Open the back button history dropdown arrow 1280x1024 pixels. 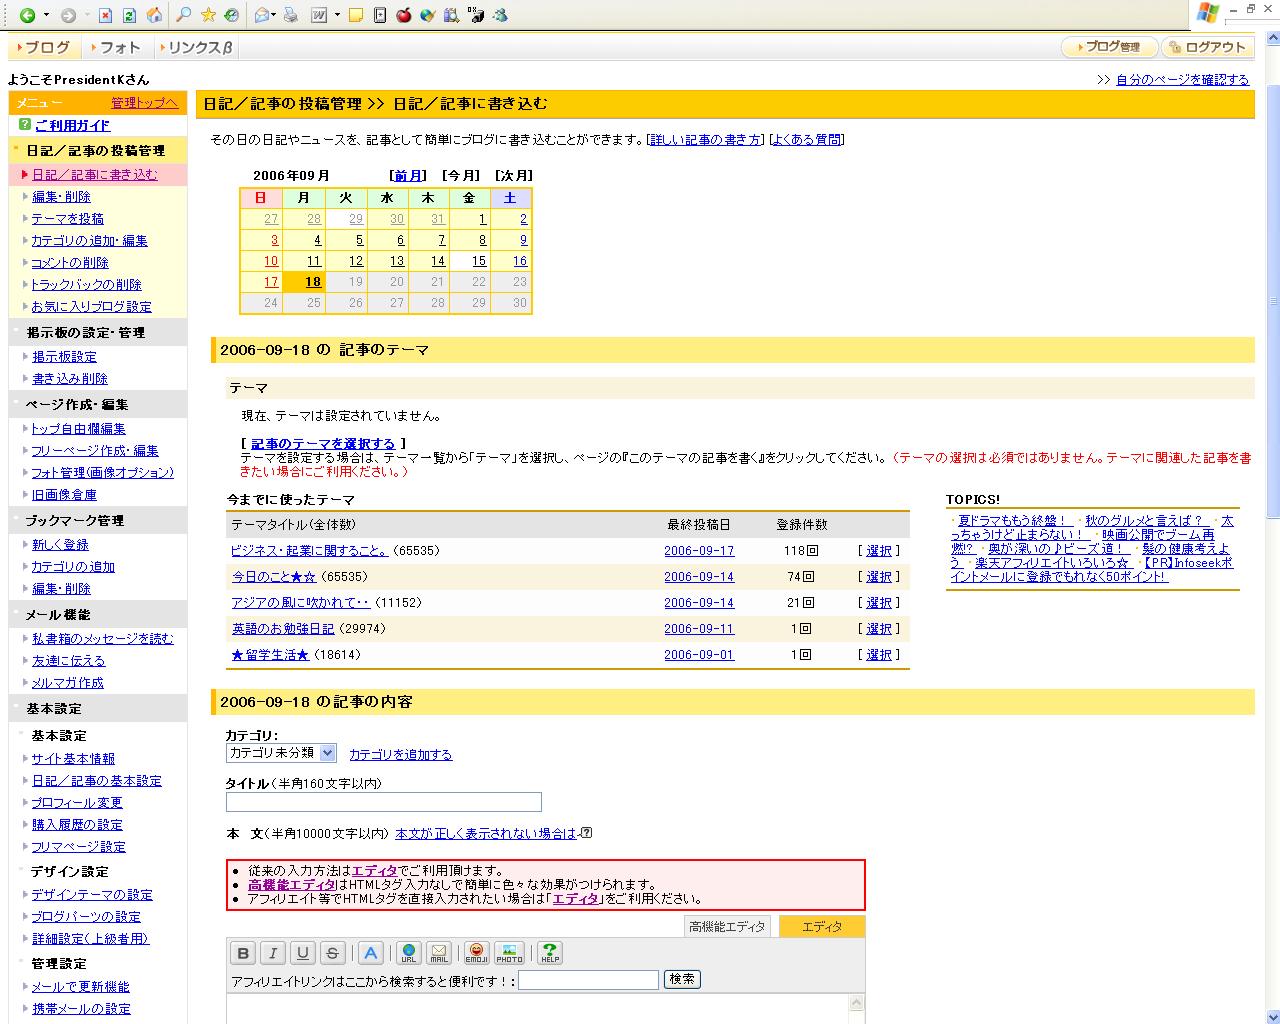46,15
